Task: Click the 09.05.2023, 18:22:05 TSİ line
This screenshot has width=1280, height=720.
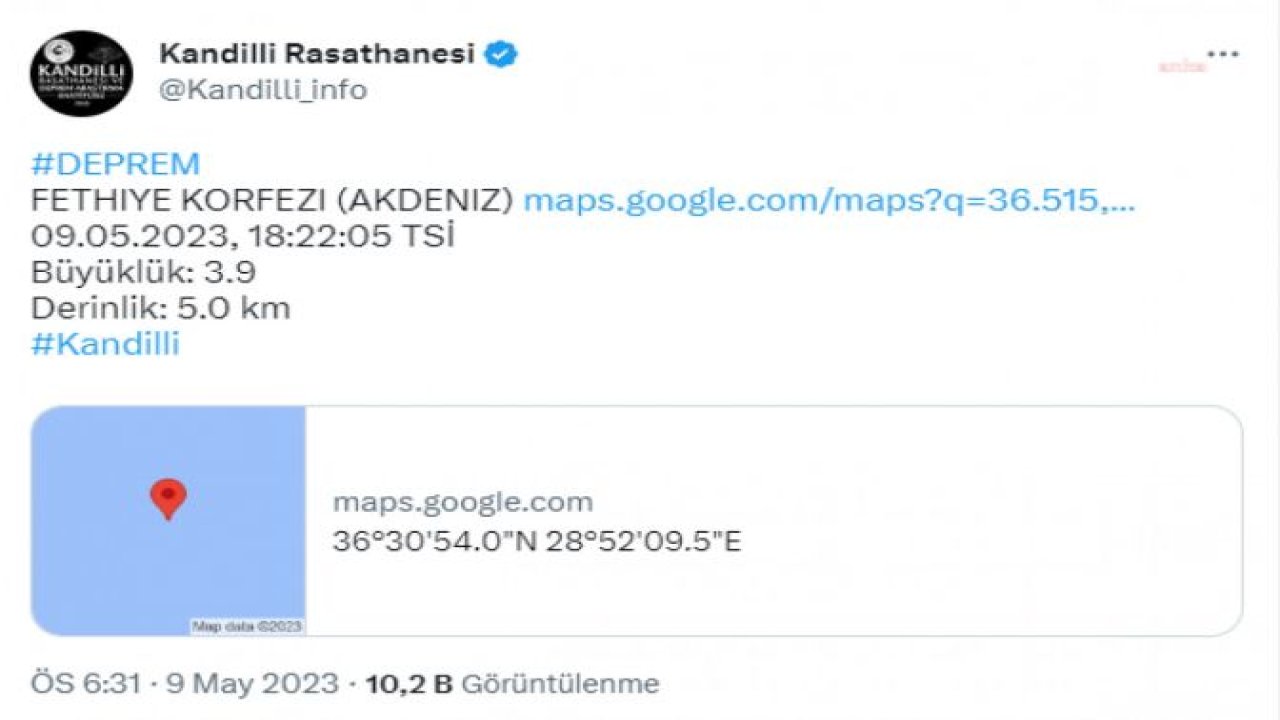Action: pos(243,237)
